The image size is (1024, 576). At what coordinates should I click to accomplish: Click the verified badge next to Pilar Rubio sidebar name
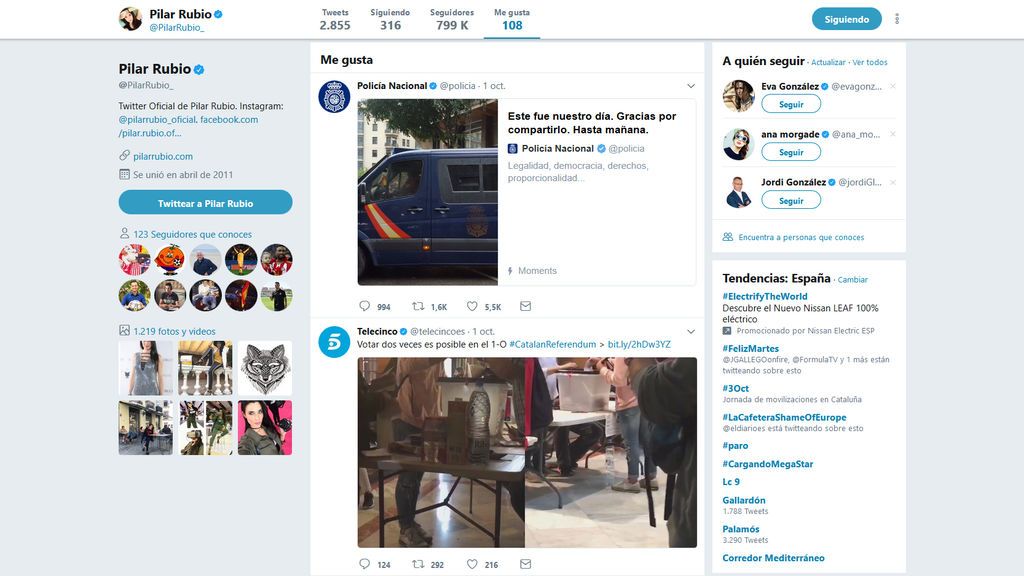[199, 69]
